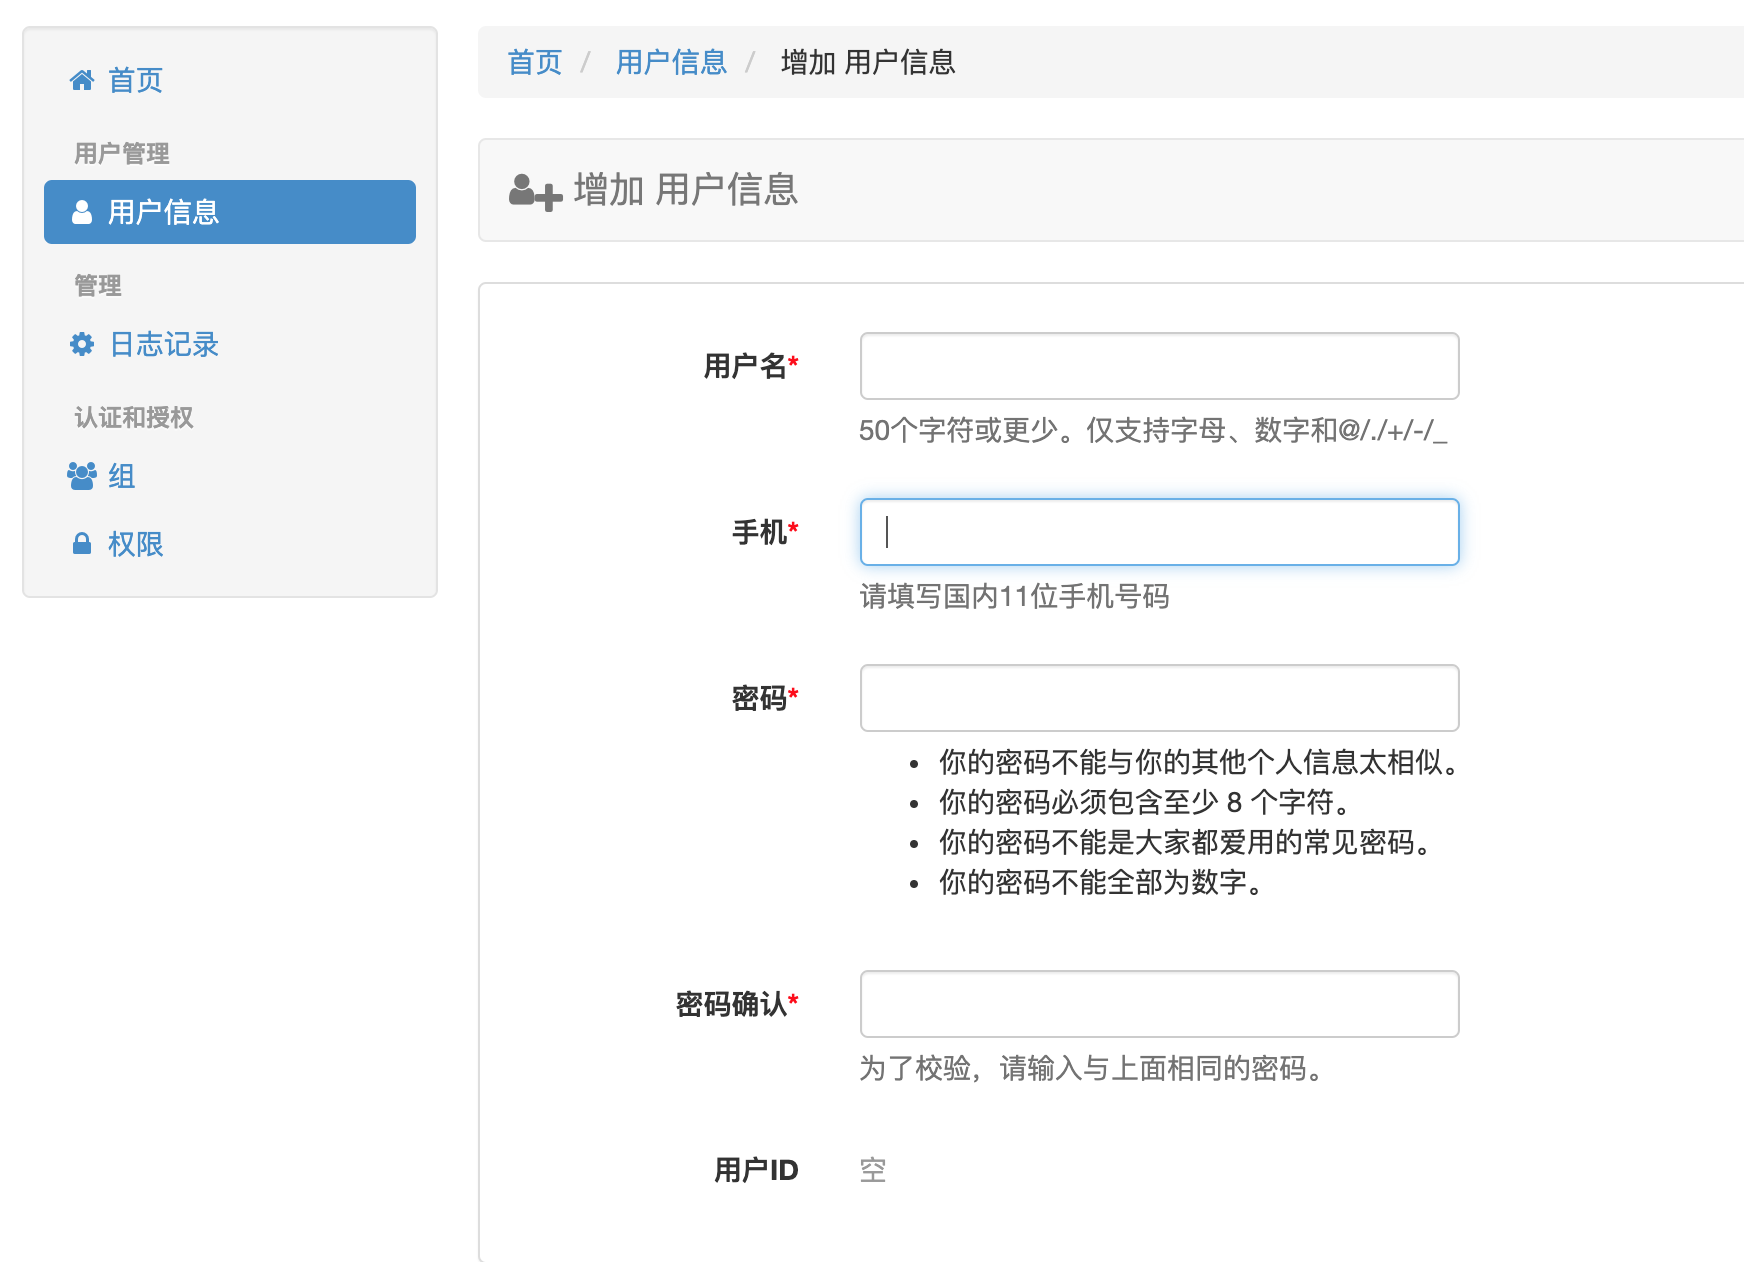
Task: Open 首页 from the sidebar
Action: [136, 81]
